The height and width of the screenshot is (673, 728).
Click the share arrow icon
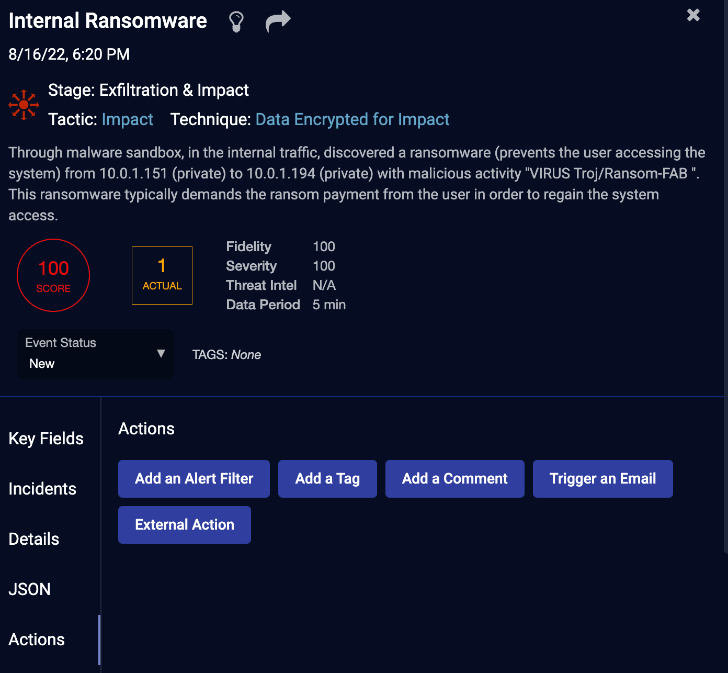click(x=278, y=21)
